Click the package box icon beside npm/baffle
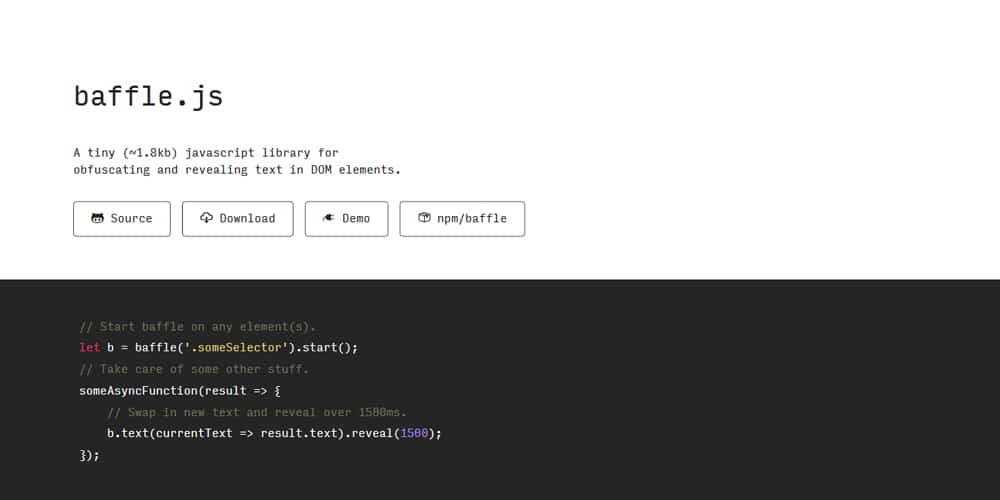 [424, 217]
